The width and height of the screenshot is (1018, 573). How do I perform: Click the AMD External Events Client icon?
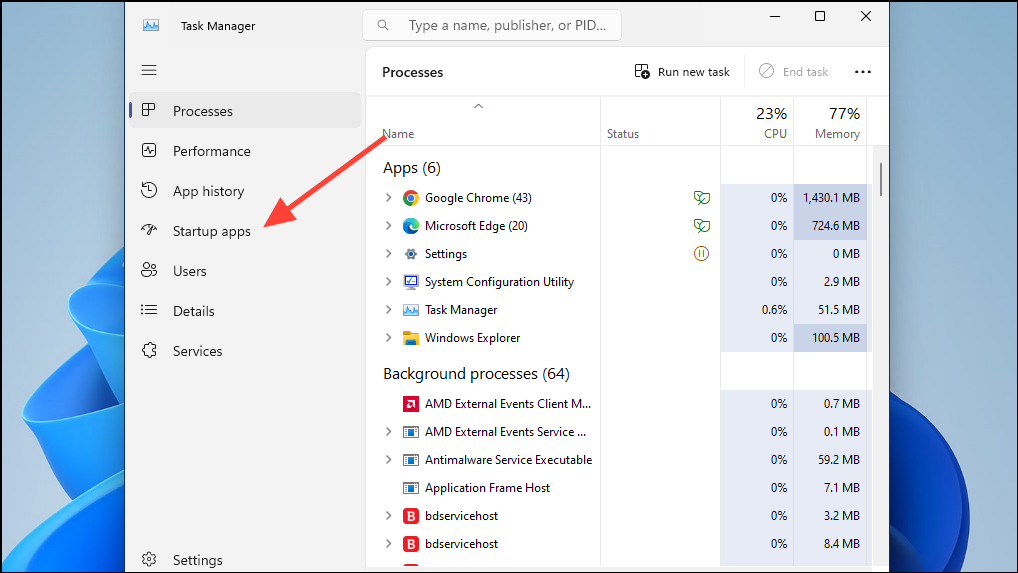coord(410,404)
